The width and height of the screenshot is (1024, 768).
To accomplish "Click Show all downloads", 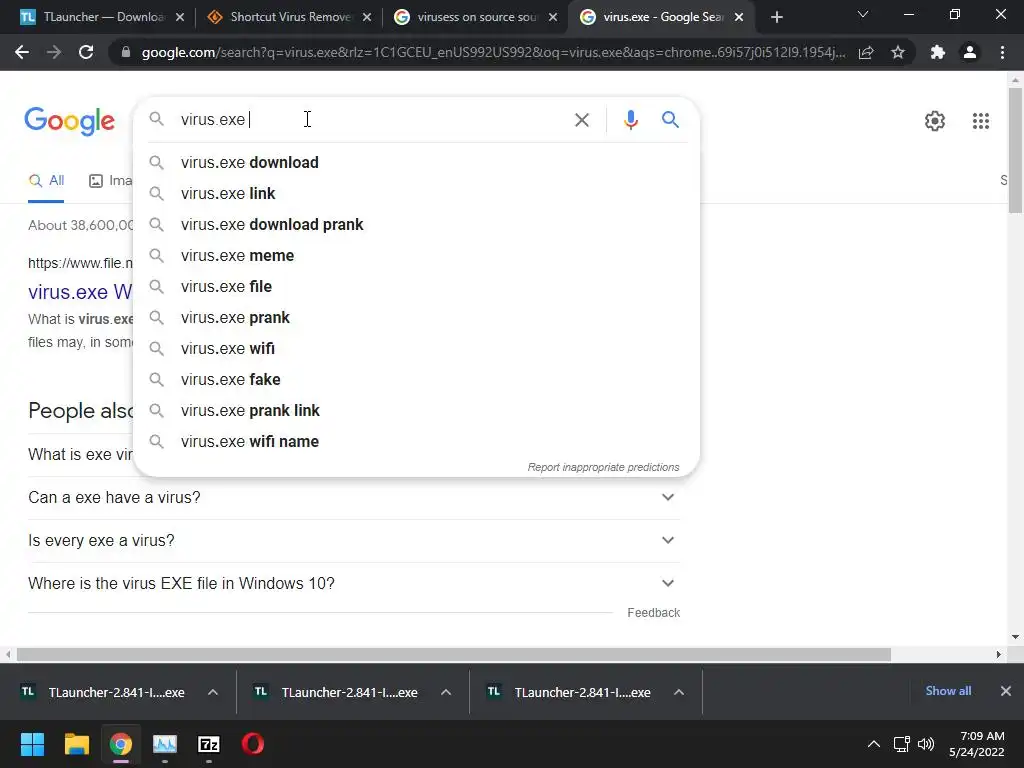I will click(948, 691).
